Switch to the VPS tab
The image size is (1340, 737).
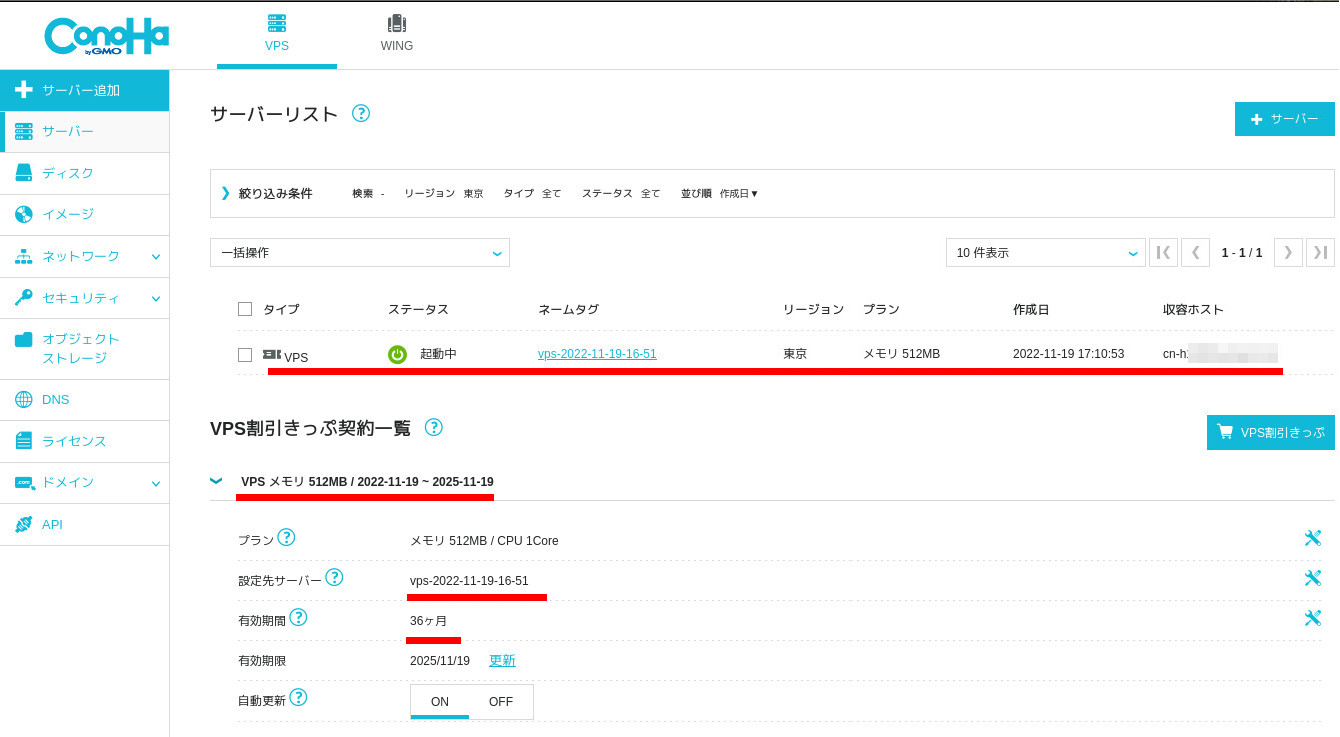tap(277, 34)
